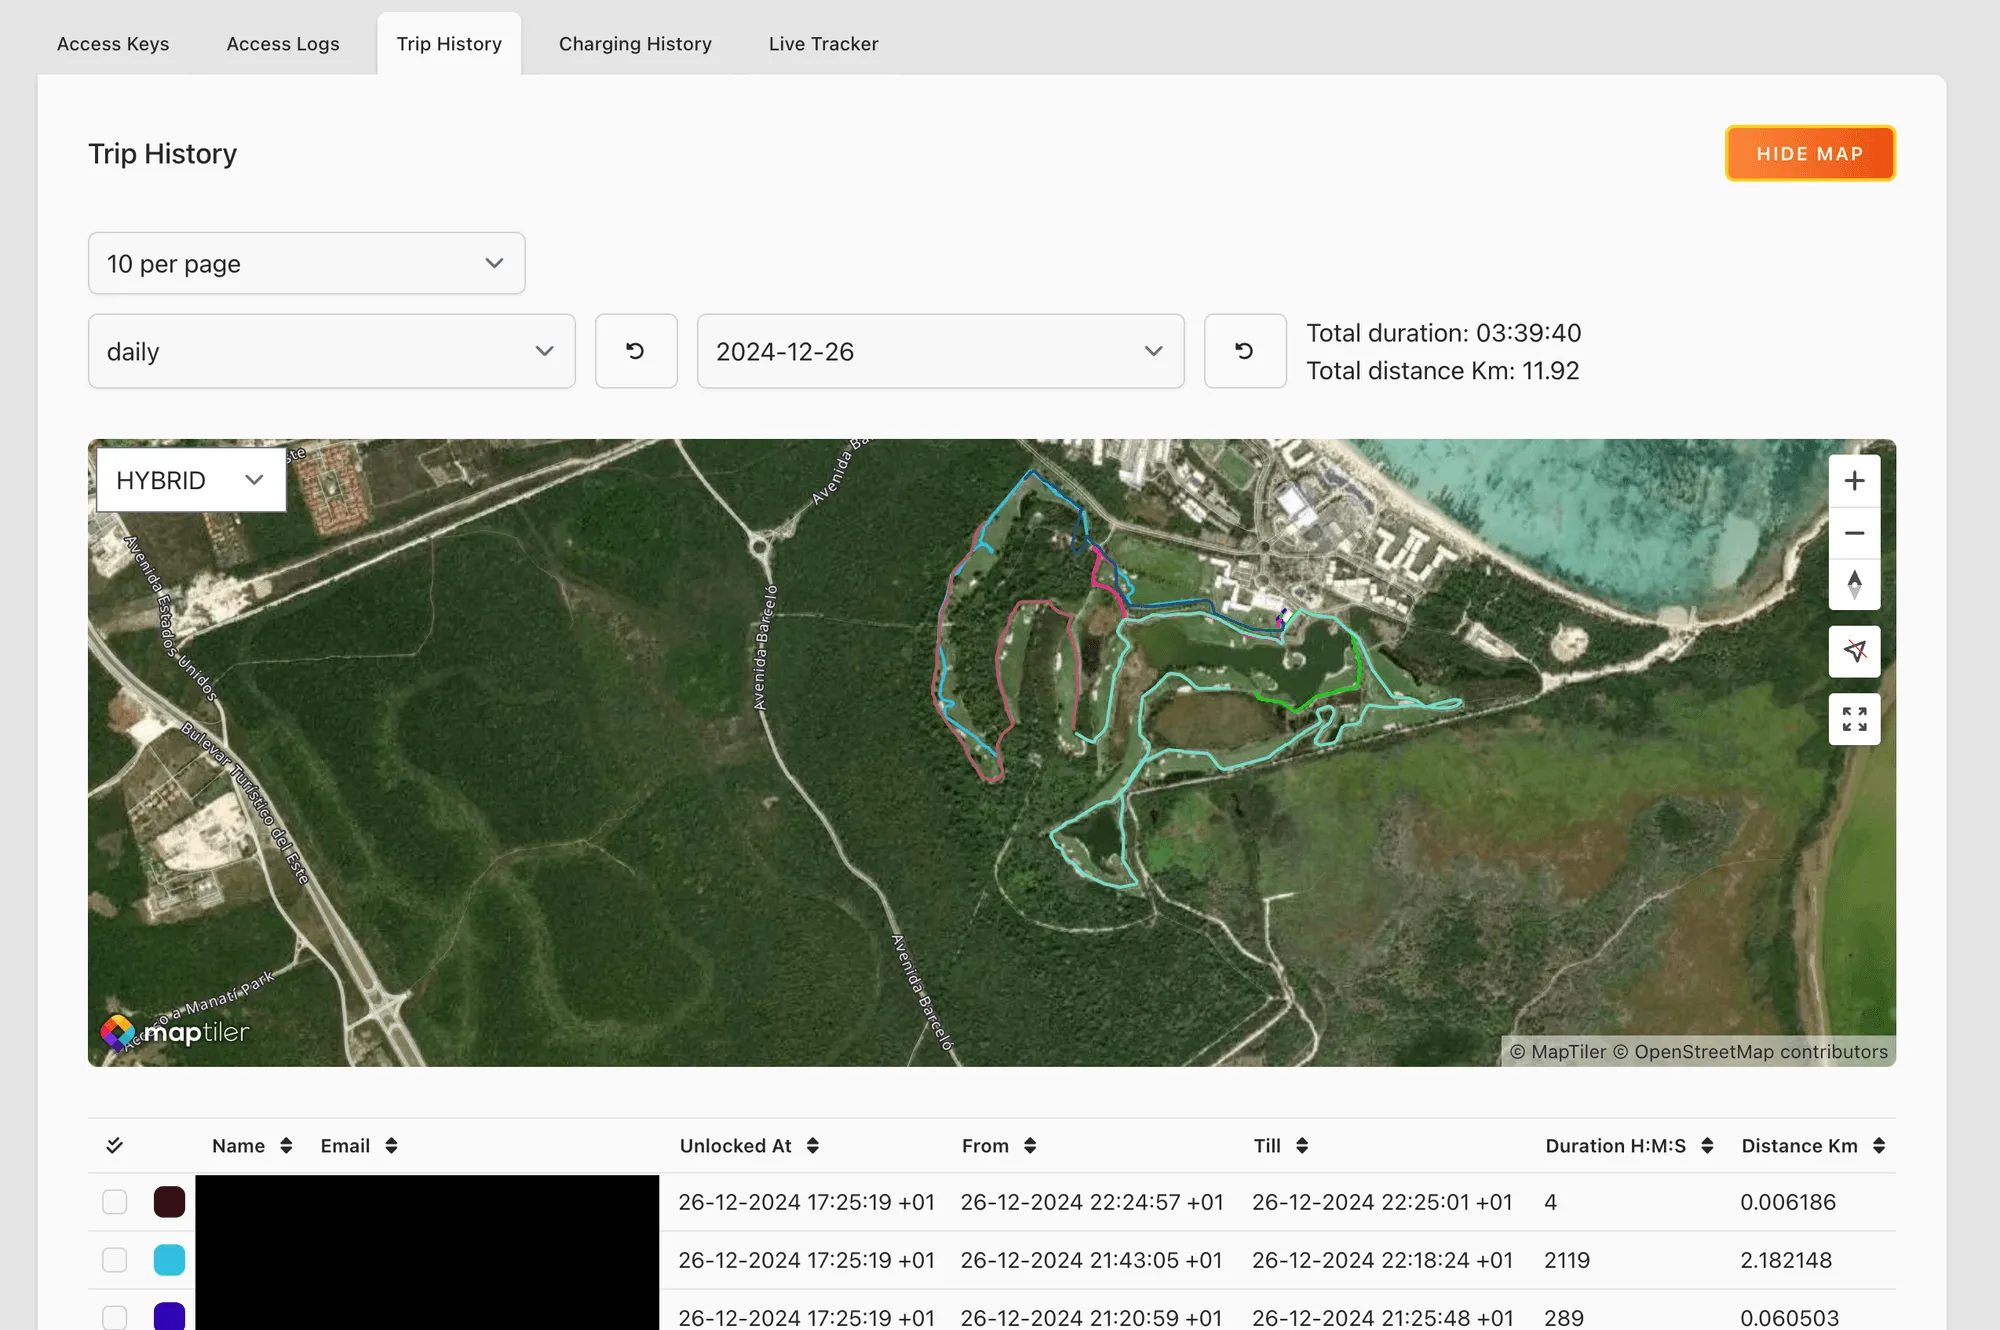Change map style from HYBRID dropdown
Viewport: 2000px width, 1330px height.
click(x=191, y=480)
